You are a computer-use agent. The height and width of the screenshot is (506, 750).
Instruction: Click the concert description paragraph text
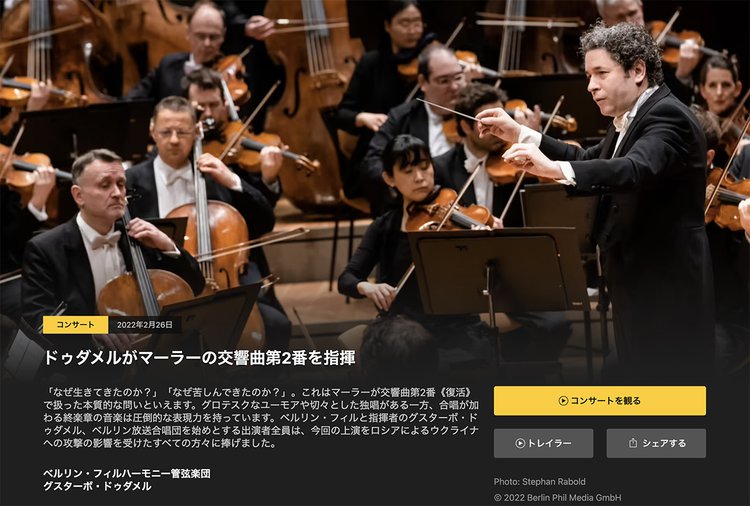(x=261, y=418)
